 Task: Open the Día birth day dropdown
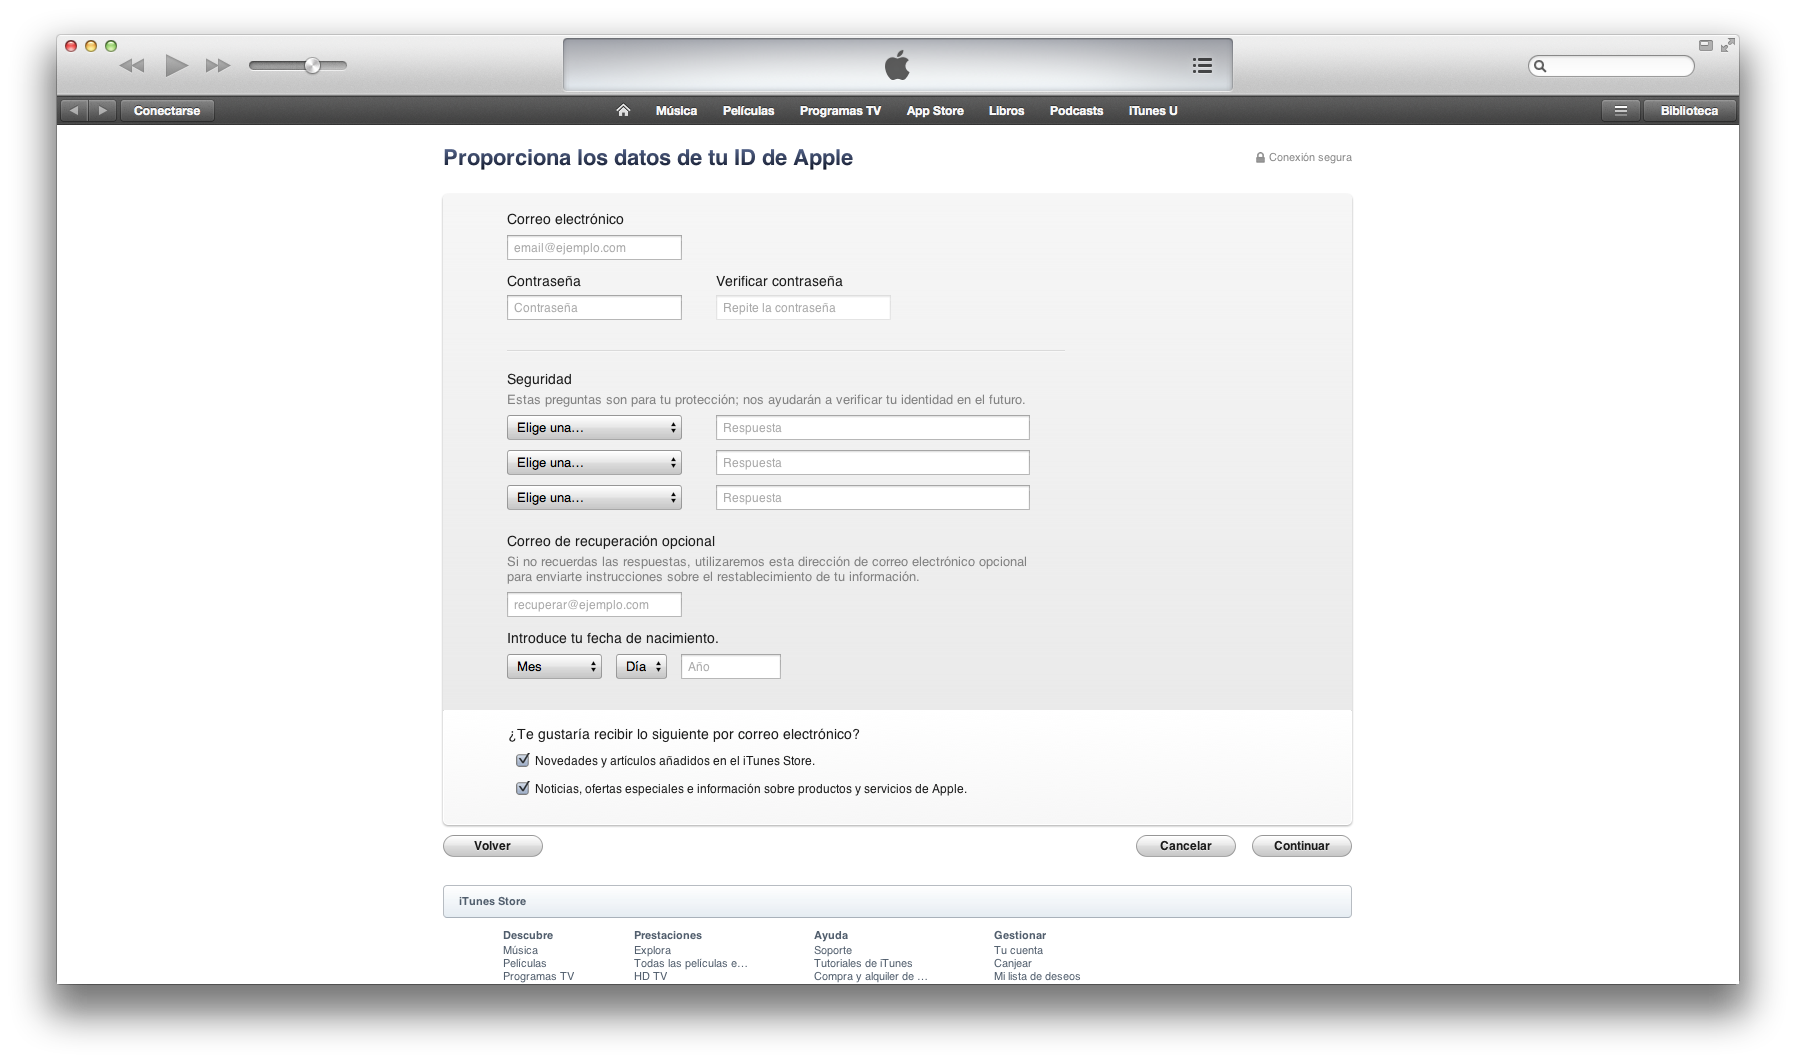[641, 667]
